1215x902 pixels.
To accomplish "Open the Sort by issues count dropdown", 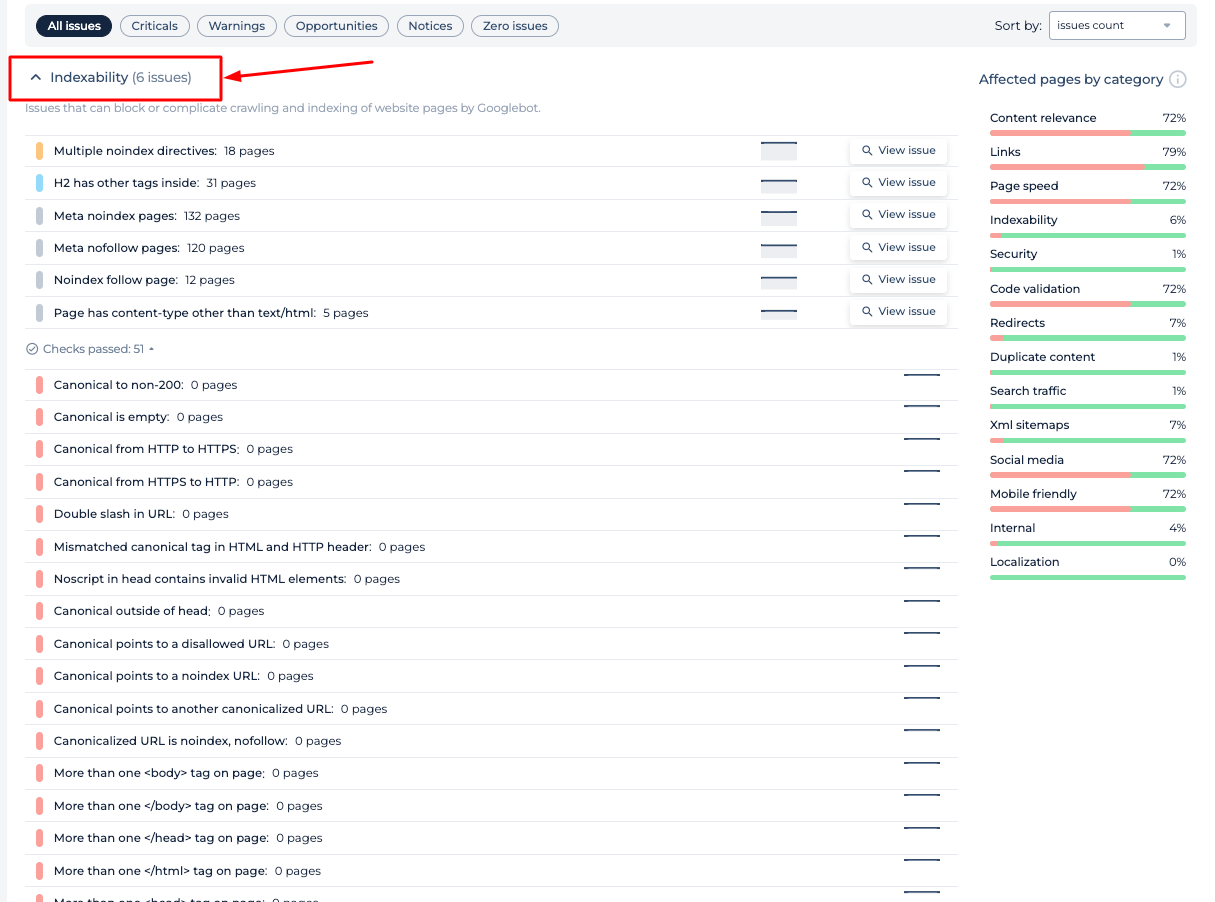I will pyautogui.click(x=1117, y=26).
